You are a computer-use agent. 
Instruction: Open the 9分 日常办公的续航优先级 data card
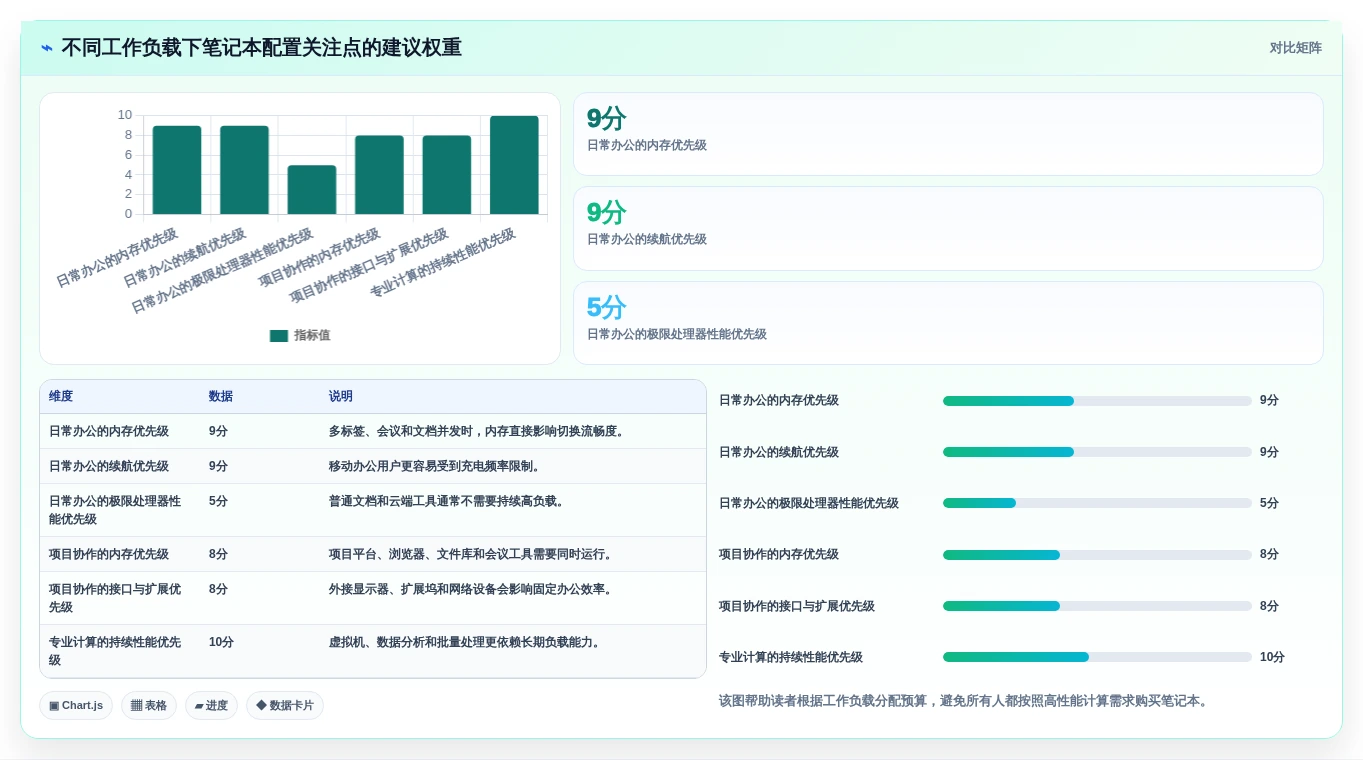click(x=948, y=228)
